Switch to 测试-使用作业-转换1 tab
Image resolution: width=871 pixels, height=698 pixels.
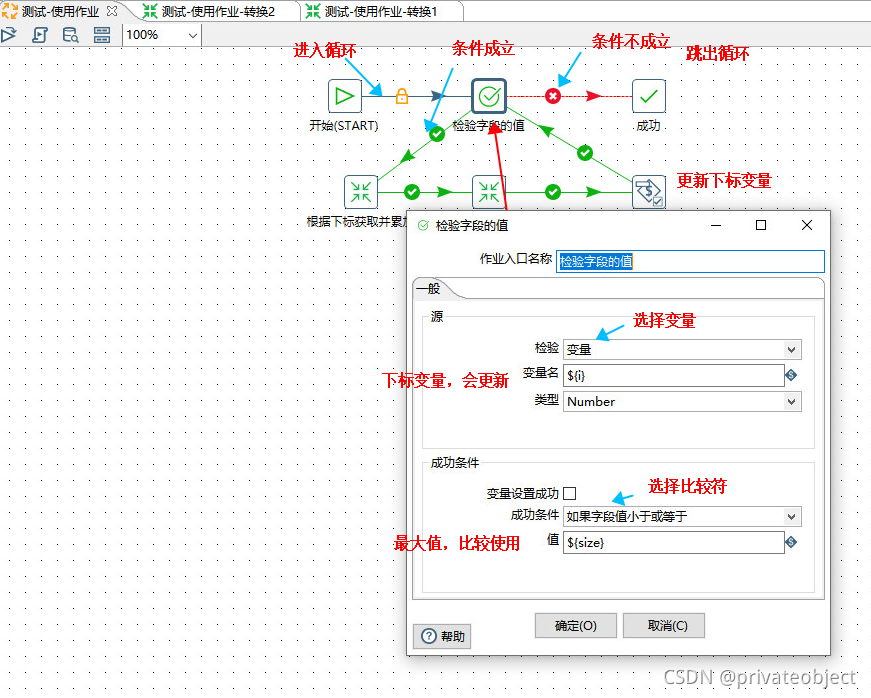pyautogui.click(x=381, y=11)
